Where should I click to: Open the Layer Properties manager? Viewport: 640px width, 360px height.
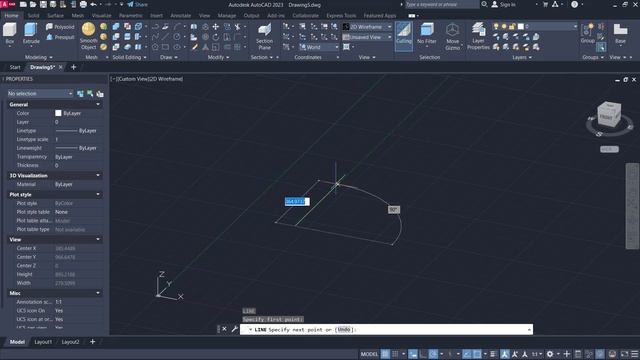point(478,36)
